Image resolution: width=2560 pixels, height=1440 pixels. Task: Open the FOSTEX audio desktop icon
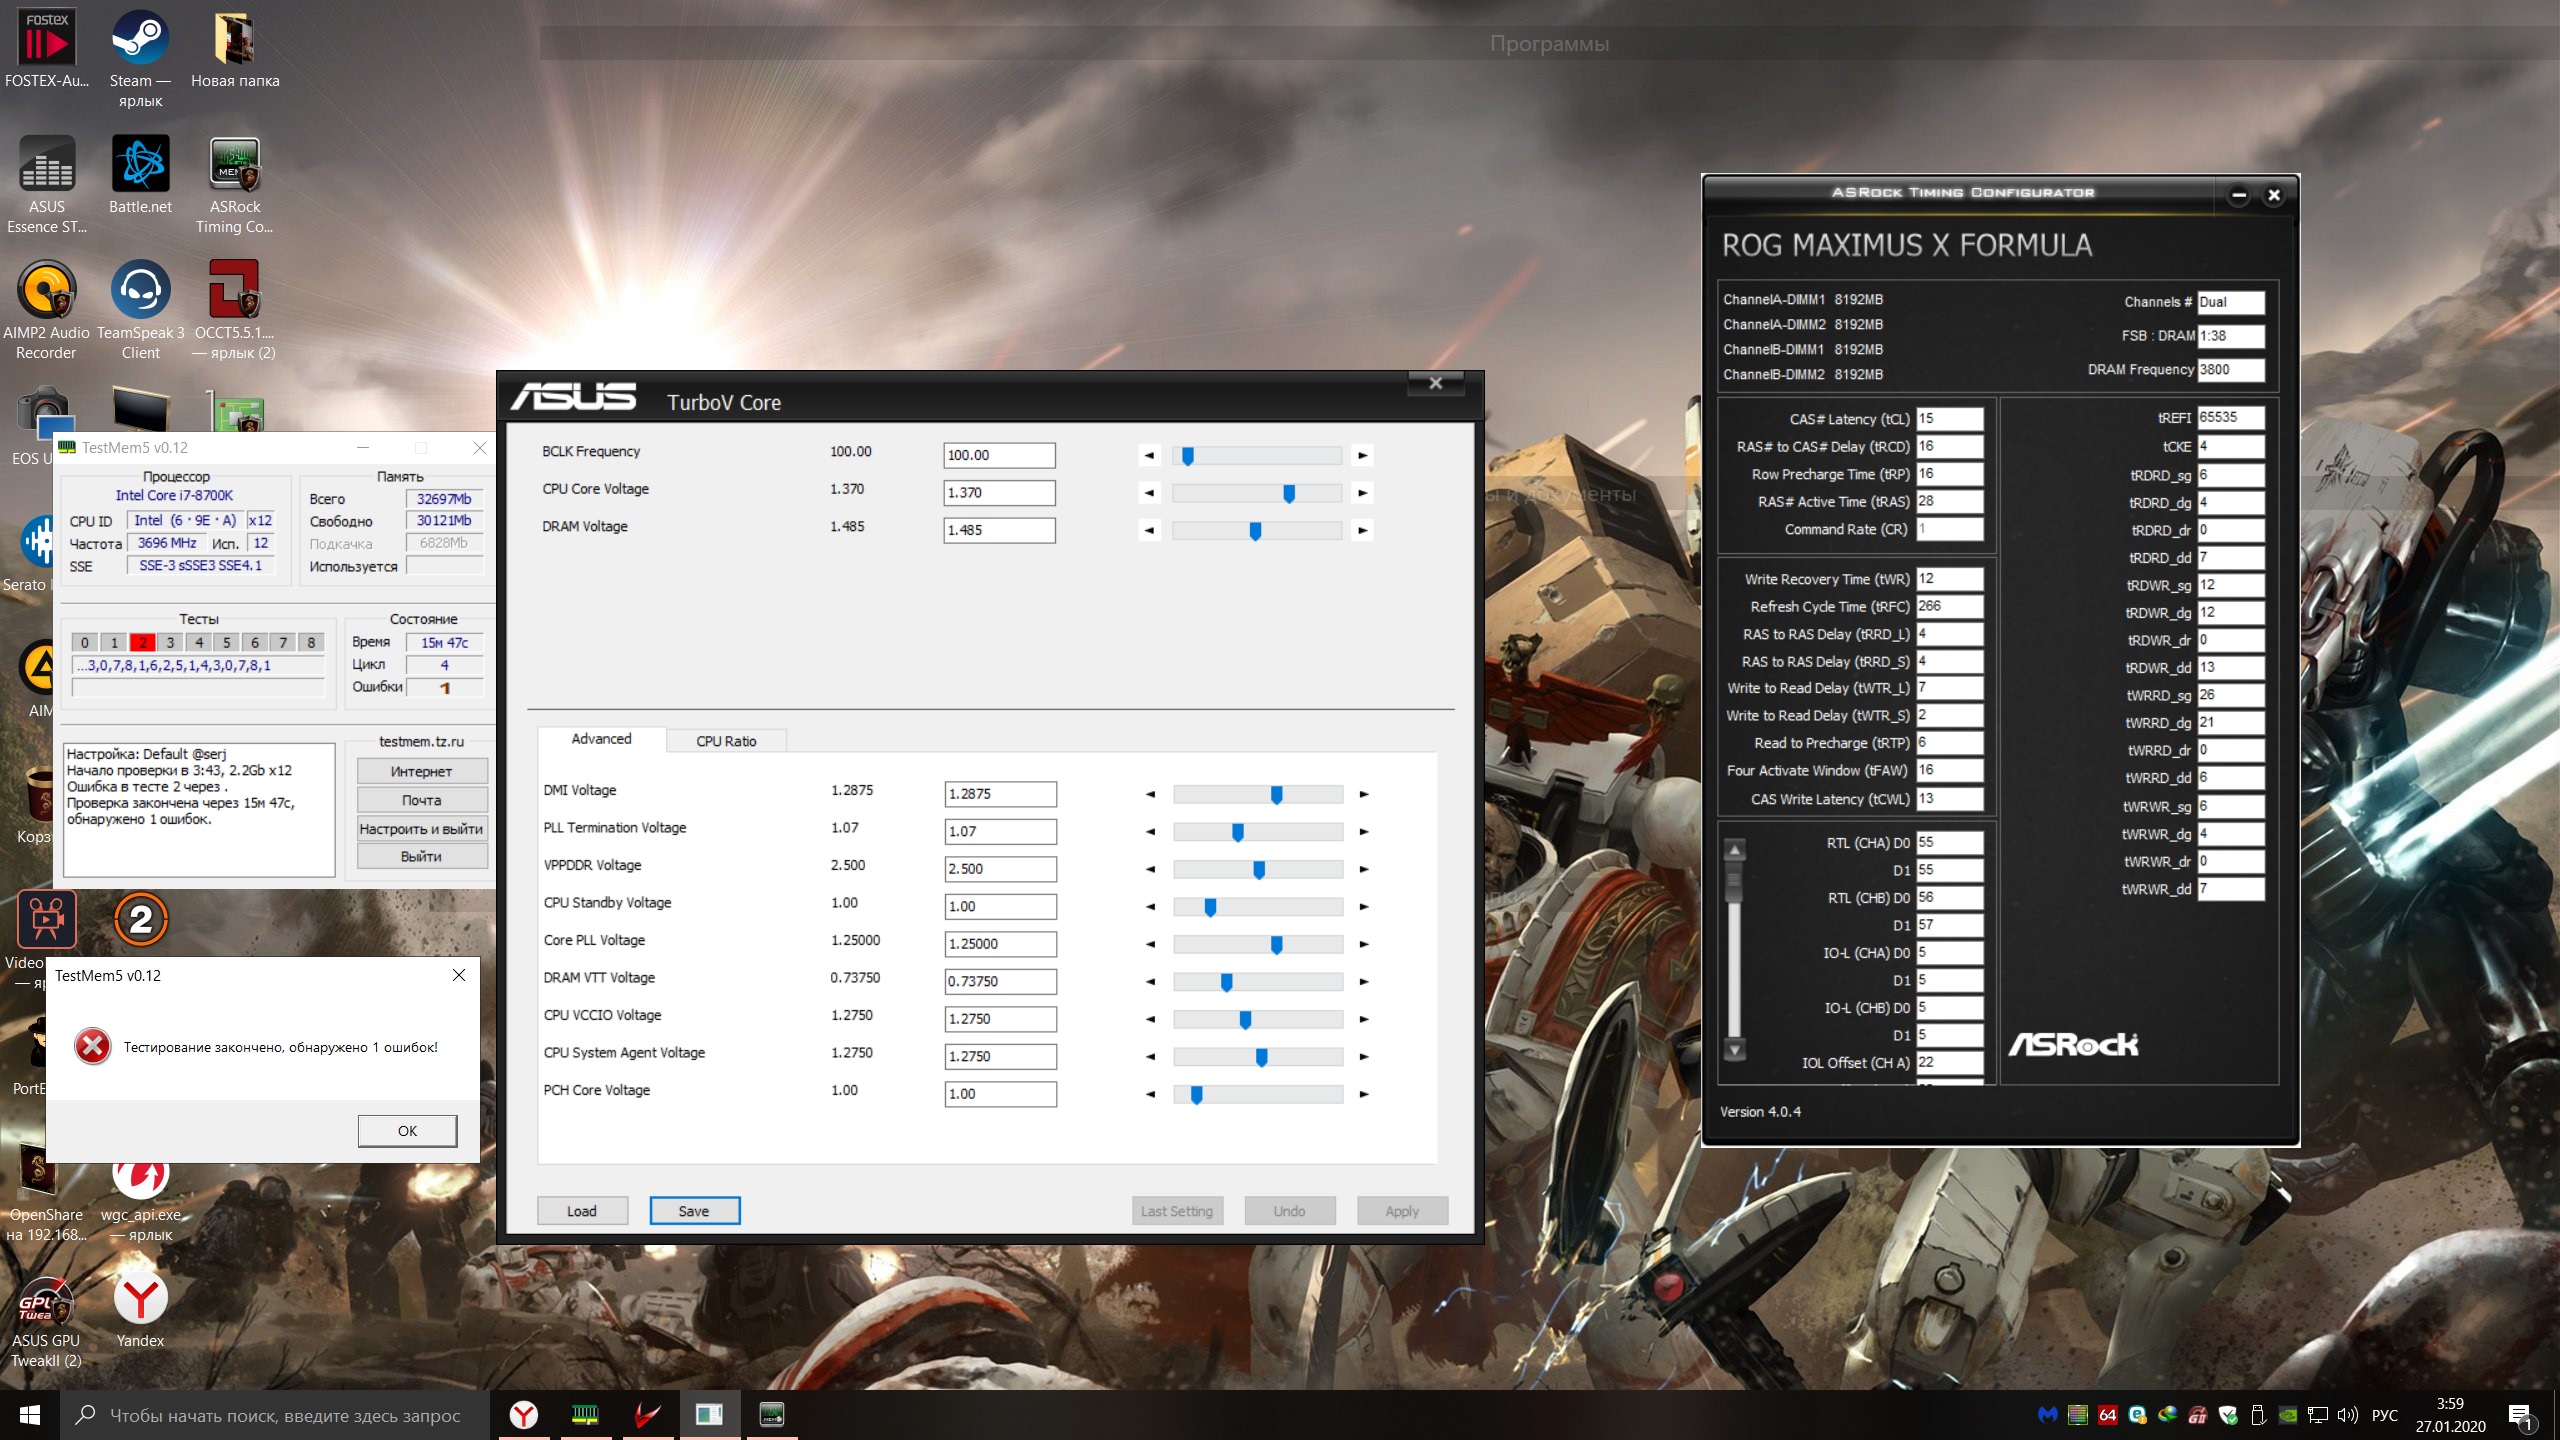click(x=46, y=40)
